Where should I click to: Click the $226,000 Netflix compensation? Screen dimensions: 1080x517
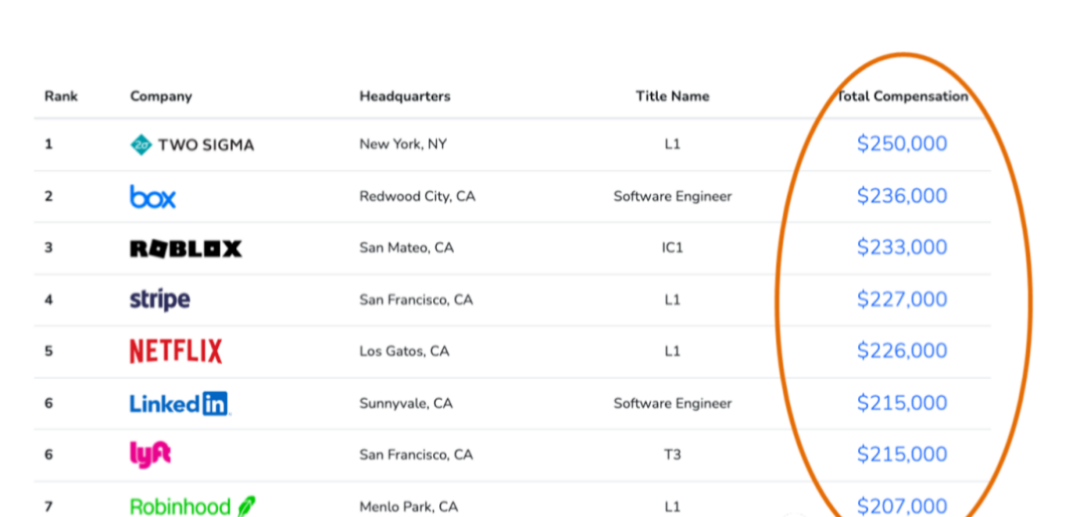click(902, 351)
